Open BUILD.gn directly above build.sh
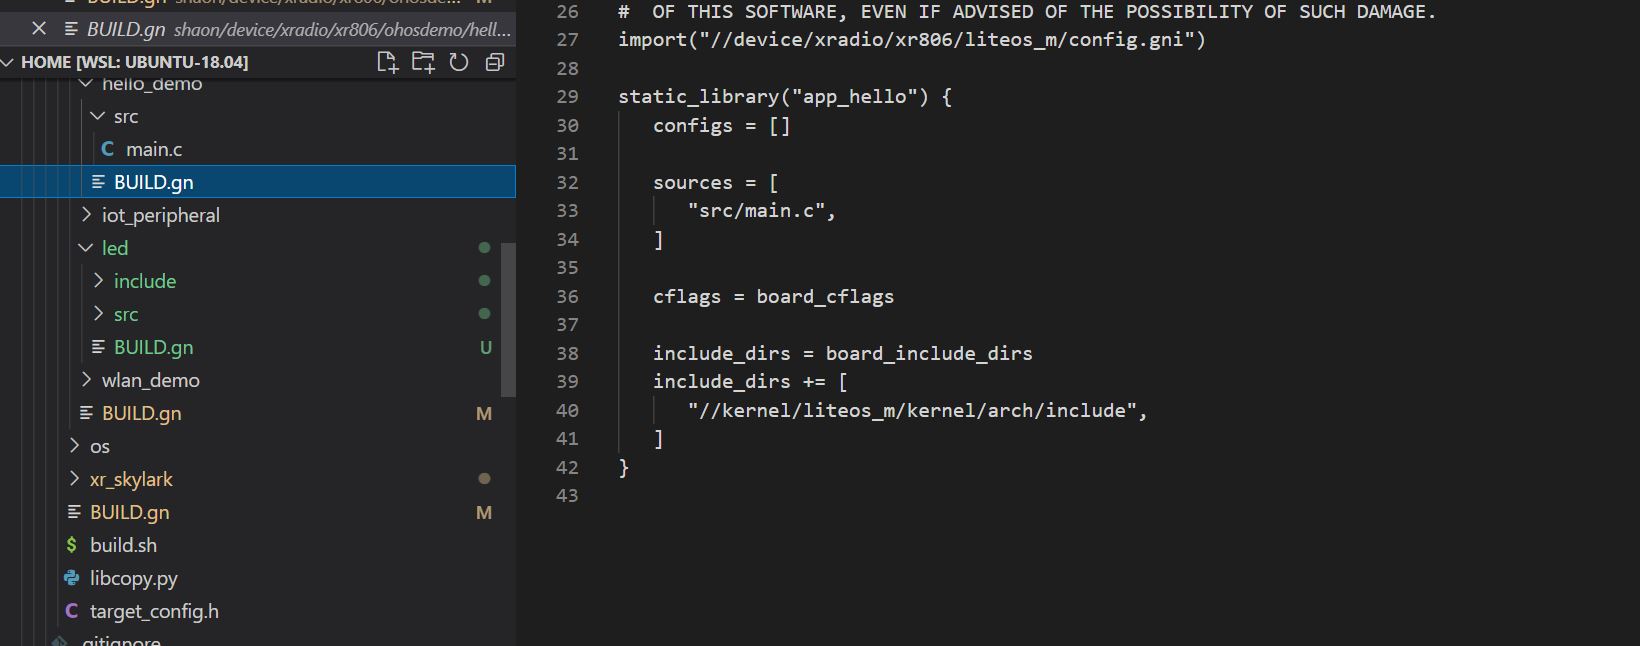The width and height of the screenshot is (1640, 646). pyautogui.click(x=129, y=512)
